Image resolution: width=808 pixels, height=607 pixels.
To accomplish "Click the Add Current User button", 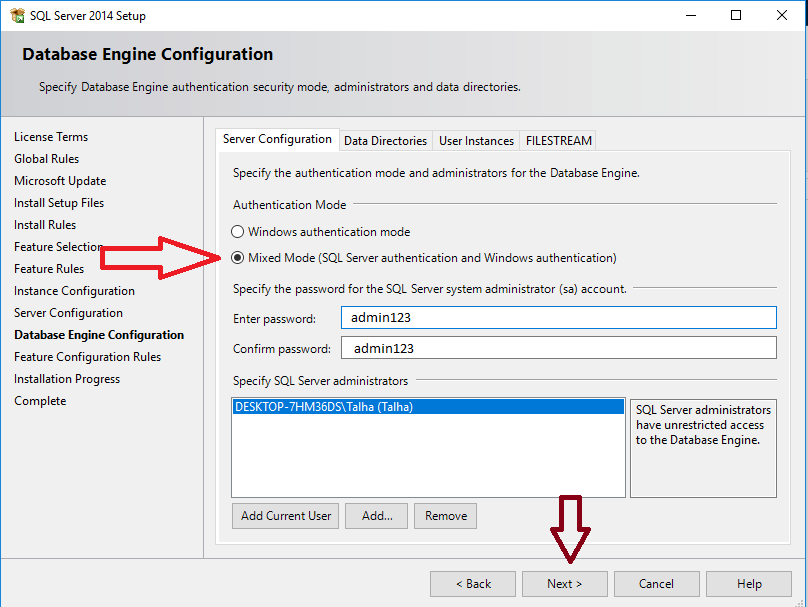I will 285,516.
